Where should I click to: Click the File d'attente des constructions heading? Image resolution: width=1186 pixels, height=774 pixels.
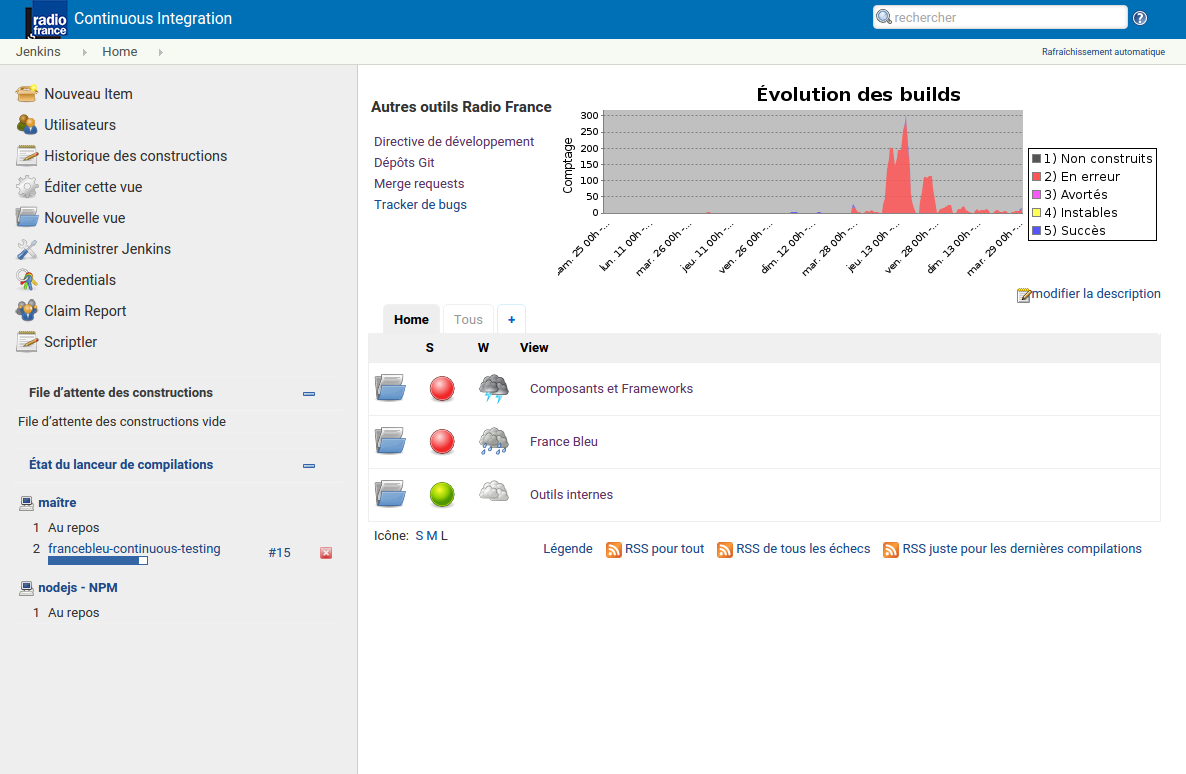click(120, 393)
